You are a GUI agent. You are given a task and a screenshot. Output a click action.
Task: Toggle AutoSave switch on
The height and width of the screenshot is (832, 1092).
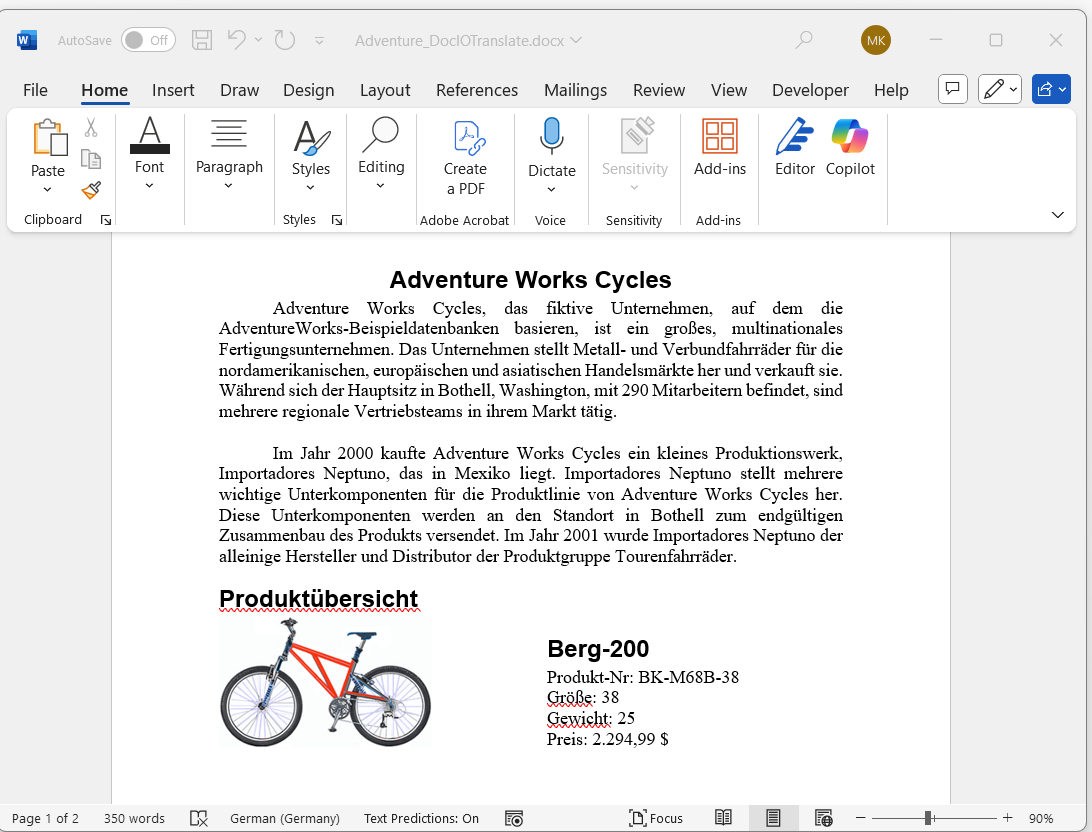point(148,40)
